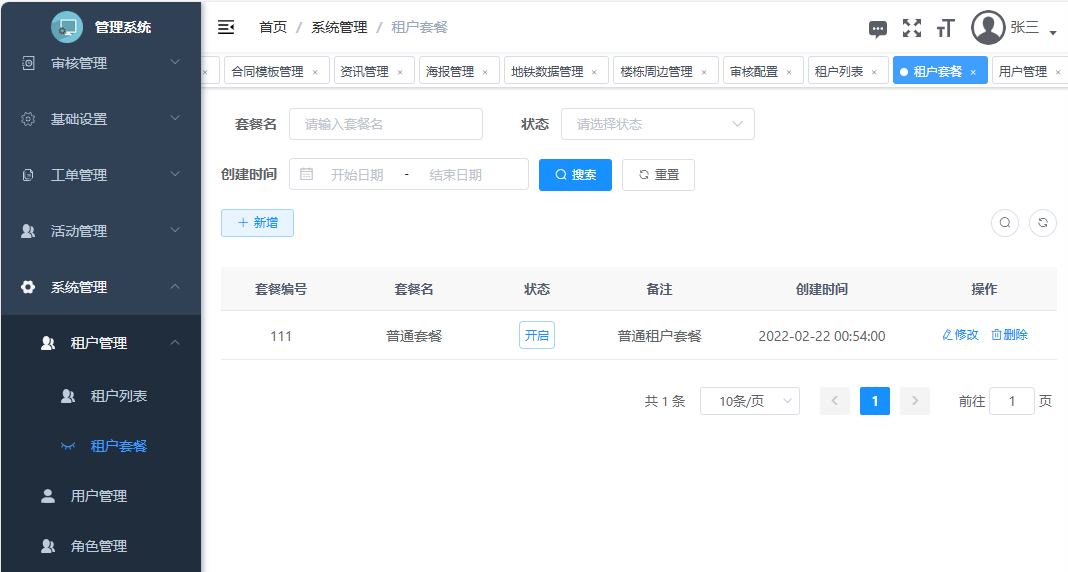This screenshot has width=1068, height=572.
Task: Close the 租户列表 tab
Action: point(874,72)
